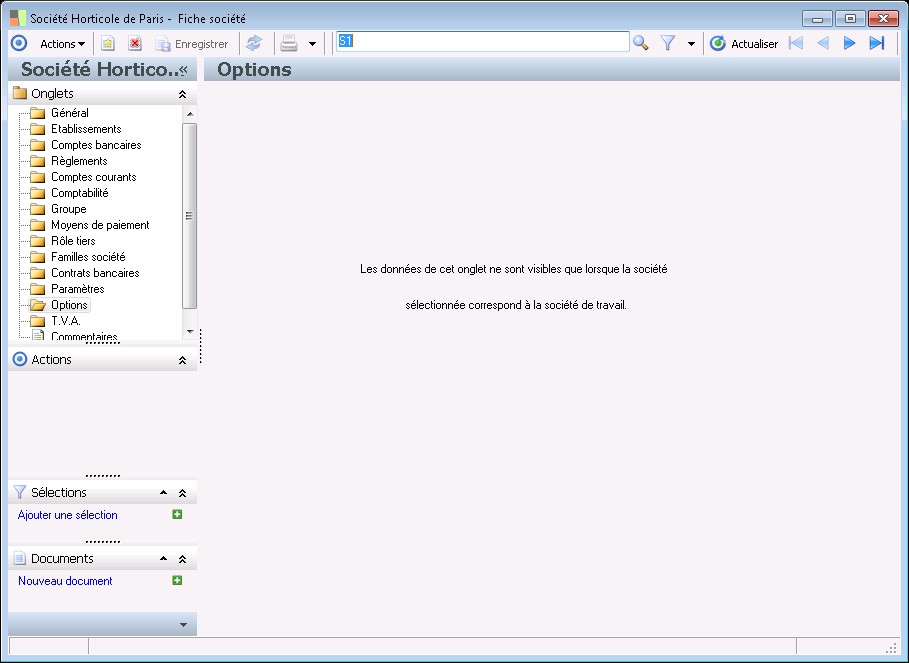Click the new record icon
909x663 pixels.
tap(108, 44)
